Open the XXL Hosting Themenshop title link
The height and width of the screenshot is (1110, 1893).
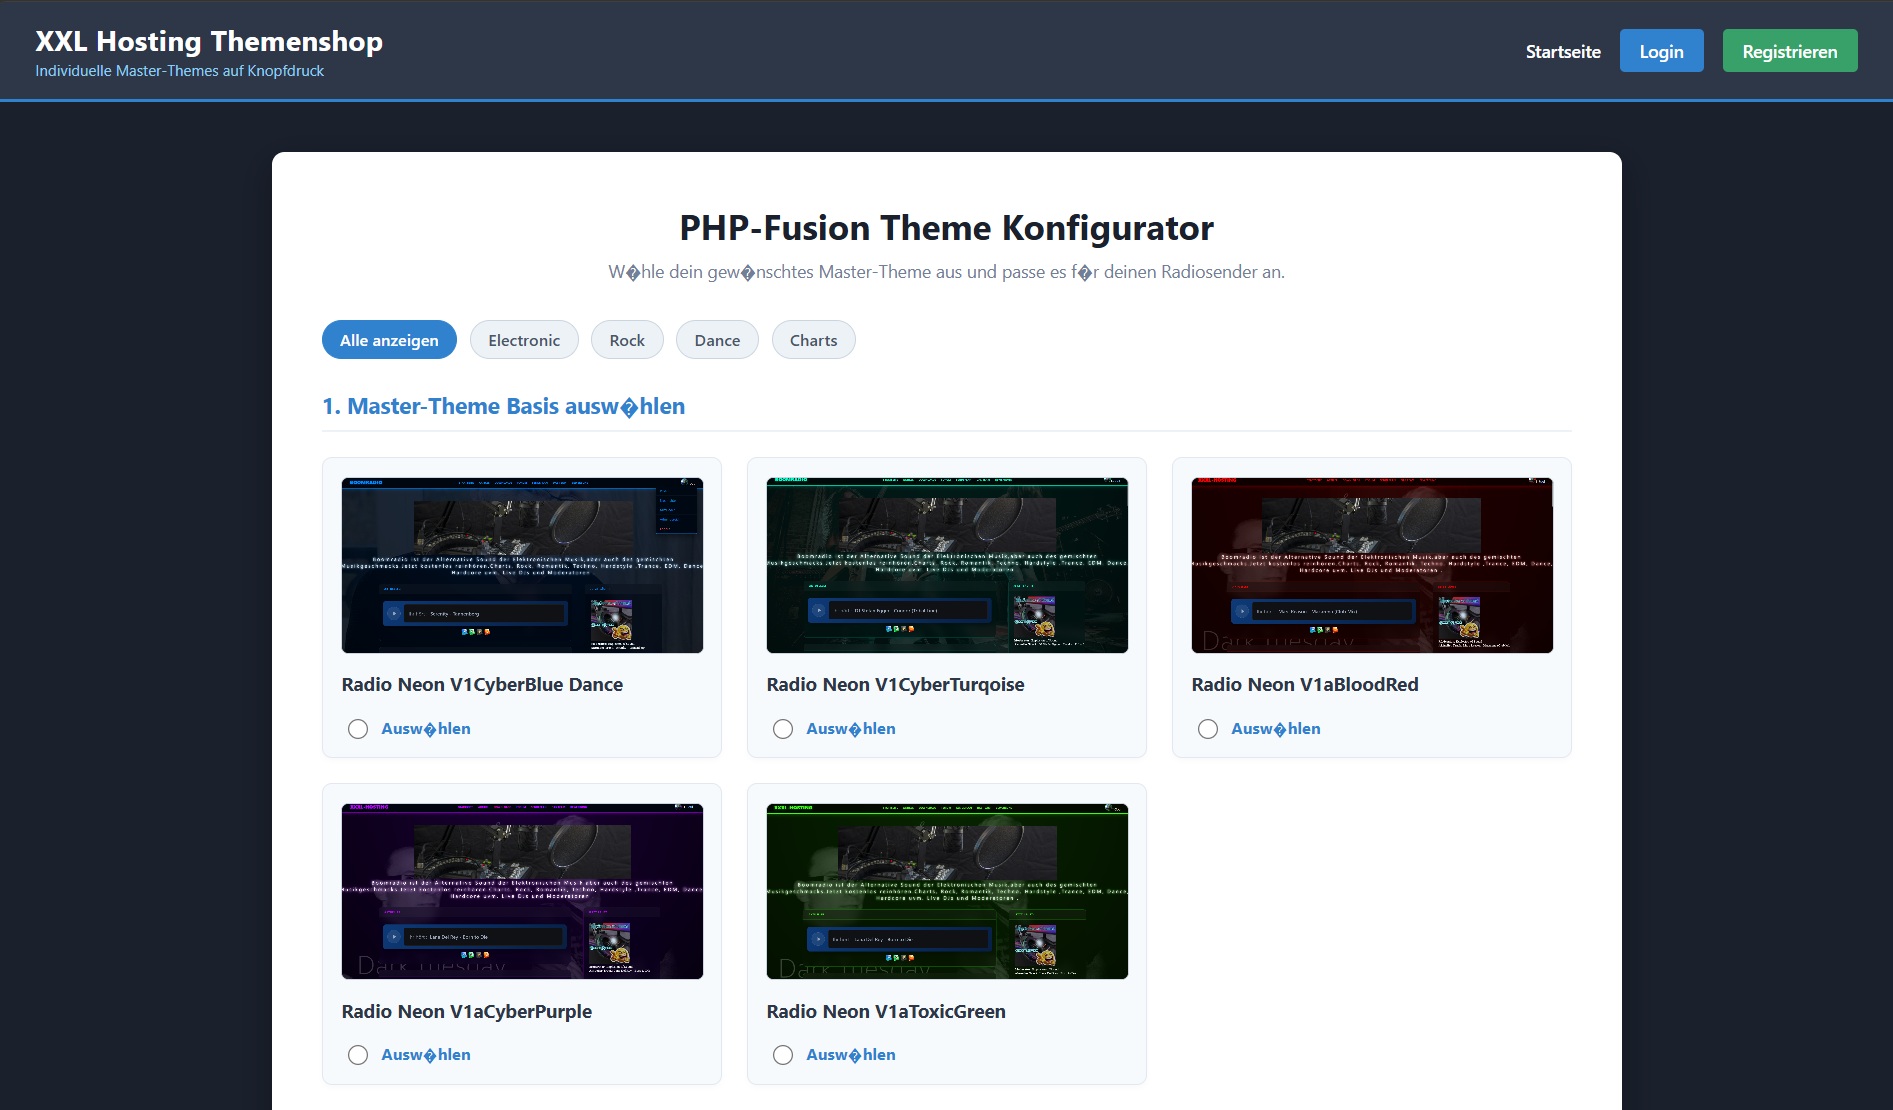tap(209, 41)
